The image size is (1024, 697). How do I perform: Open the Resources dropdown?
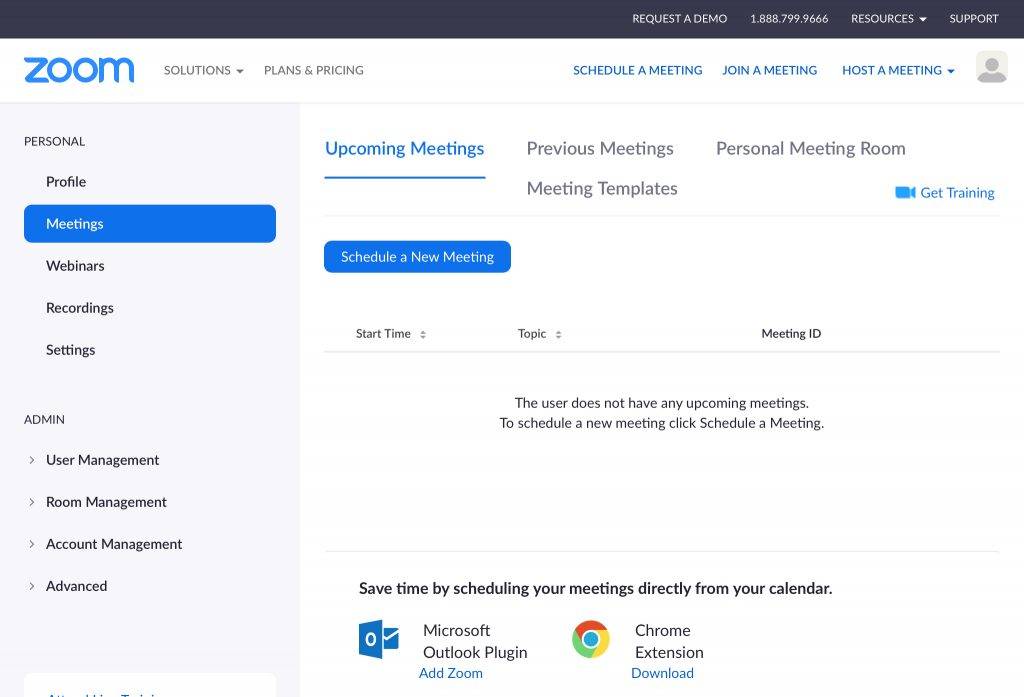888,18
